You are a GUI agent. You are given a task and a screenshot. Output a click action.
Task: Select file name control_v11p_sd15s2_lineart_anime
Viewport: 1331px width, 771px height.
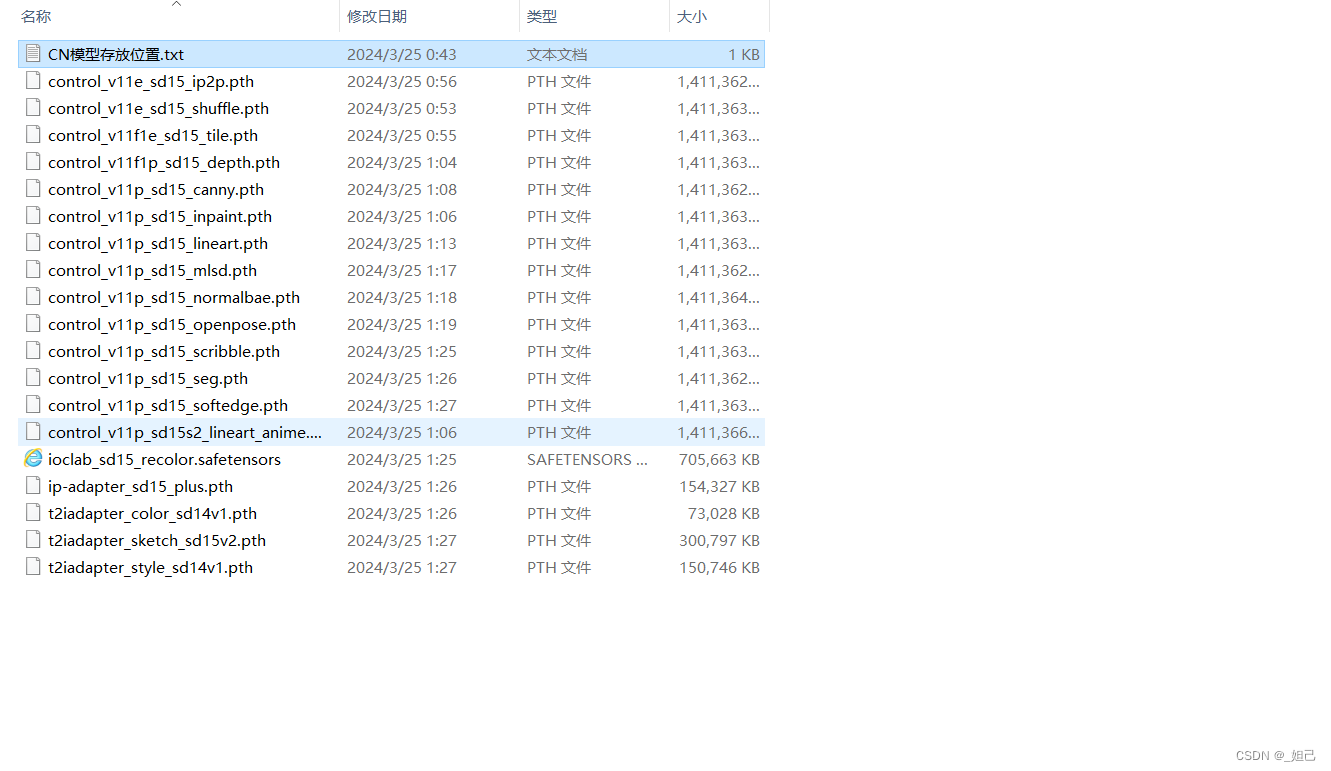[x=185, y=432]
